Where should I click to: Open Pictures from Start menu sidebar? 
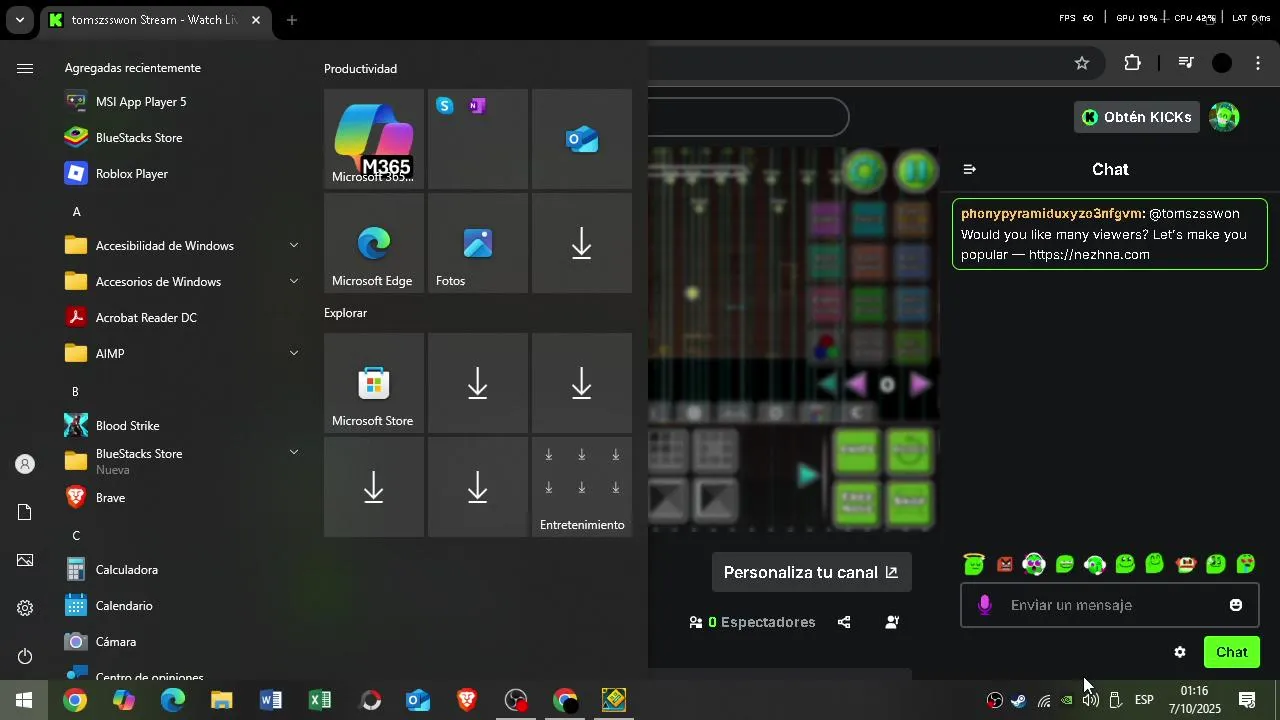pos(25,560)
